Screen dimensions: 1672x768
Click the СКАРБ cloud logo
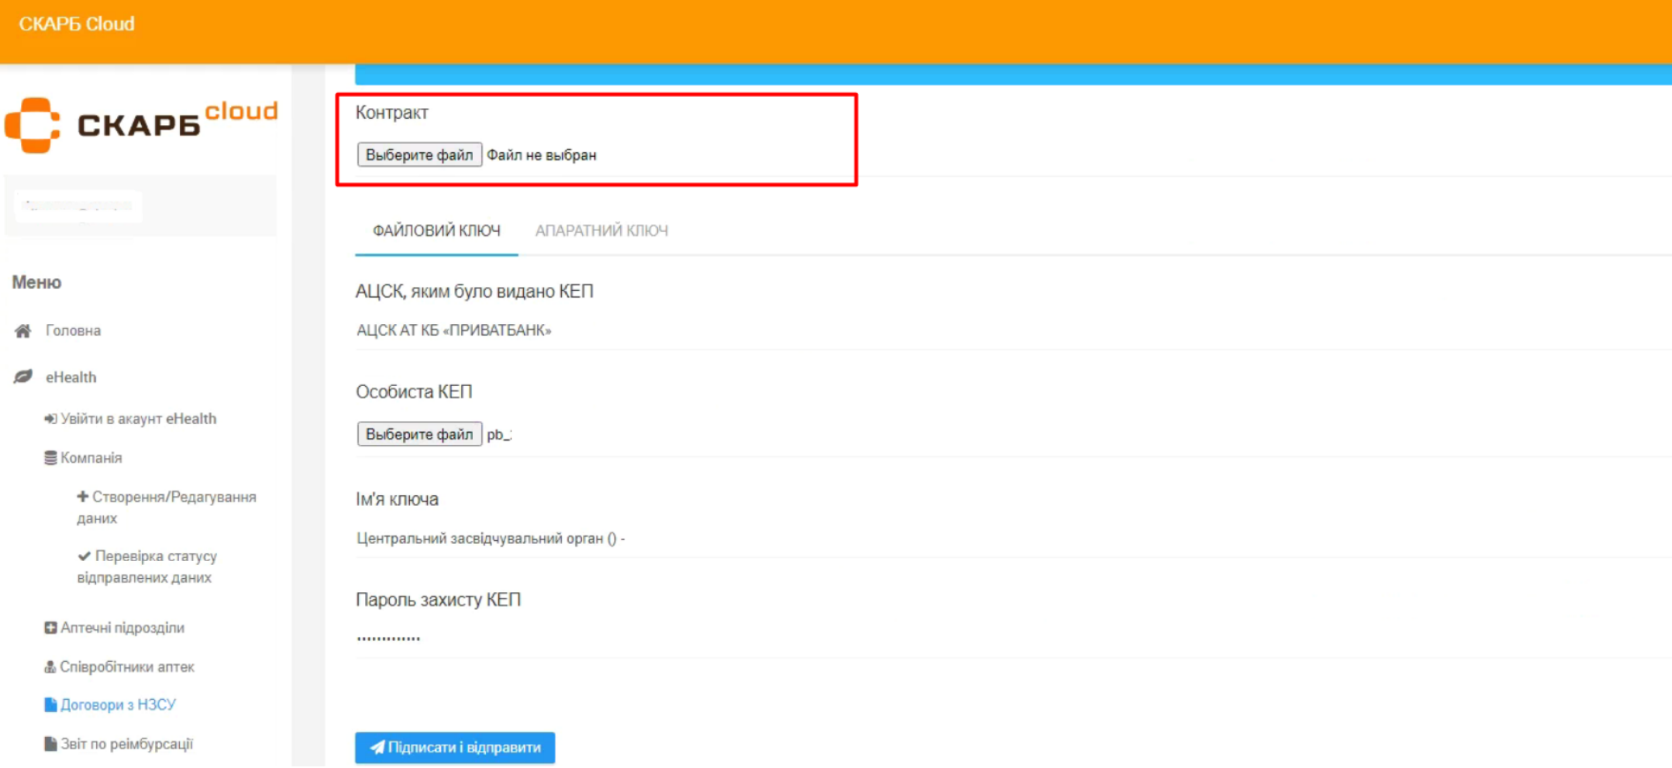[x=141, y=125]
